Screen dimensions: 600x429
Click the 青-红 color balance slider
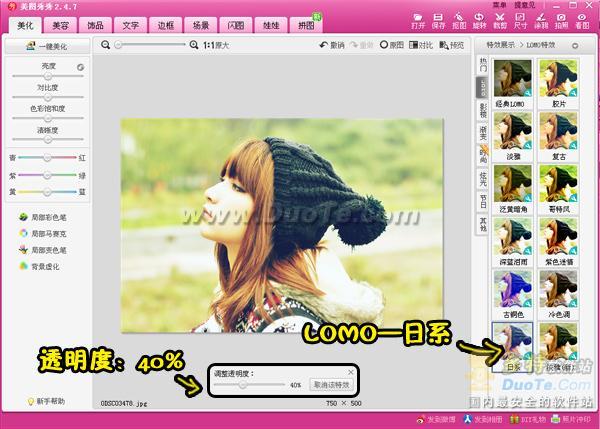[x=47, y=157]
